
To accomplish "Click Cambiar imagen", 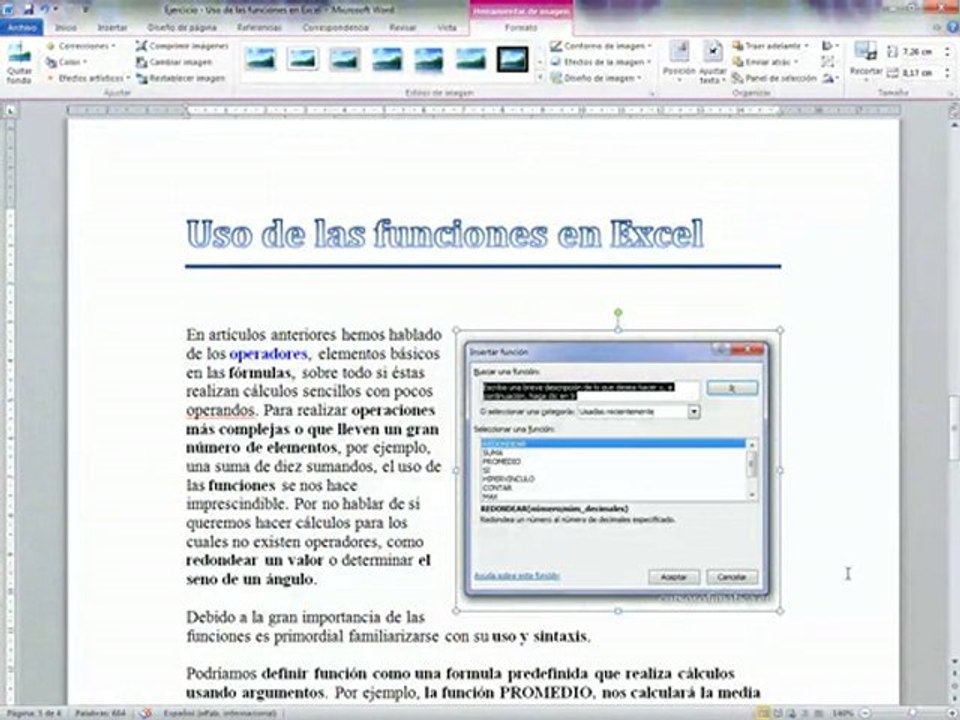I will 174,62.
